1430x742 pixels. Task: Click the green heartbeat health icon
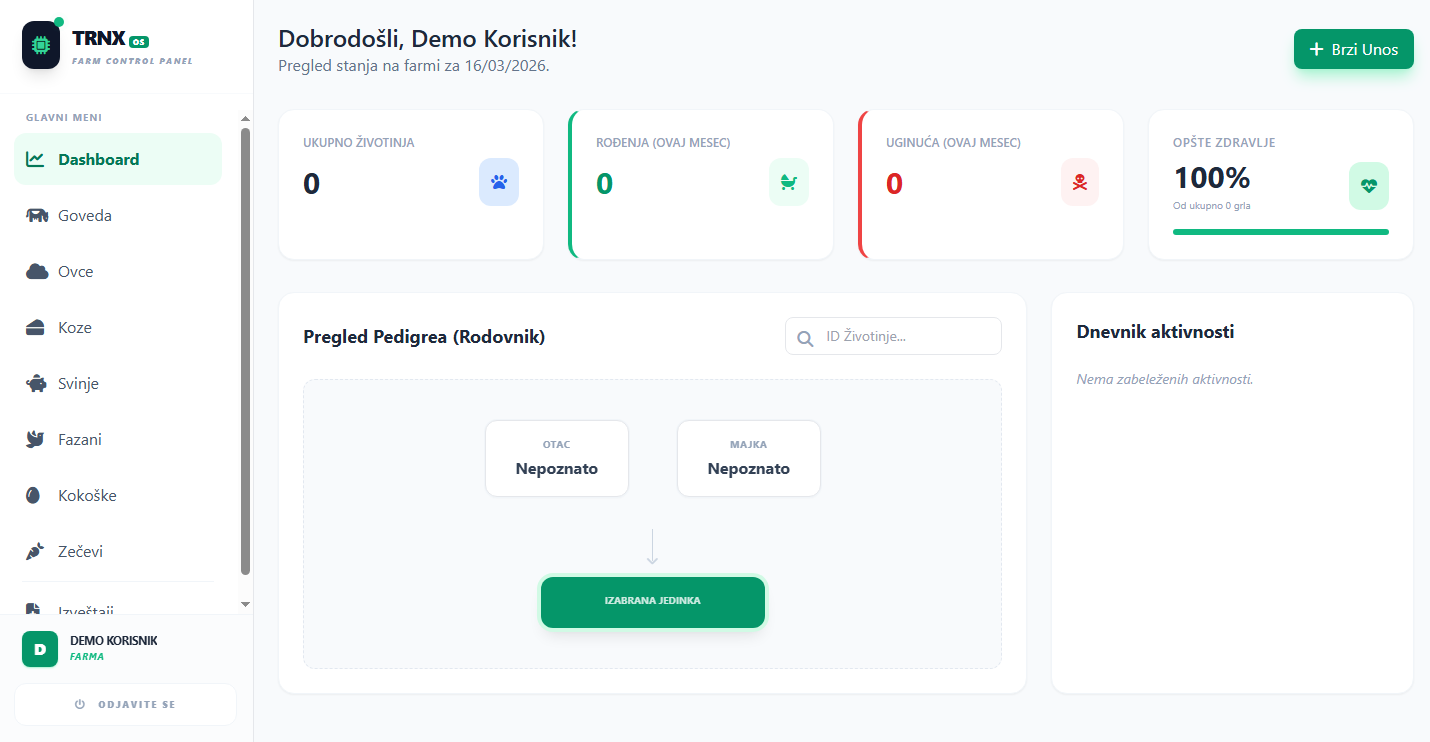tap(1368, 186)
